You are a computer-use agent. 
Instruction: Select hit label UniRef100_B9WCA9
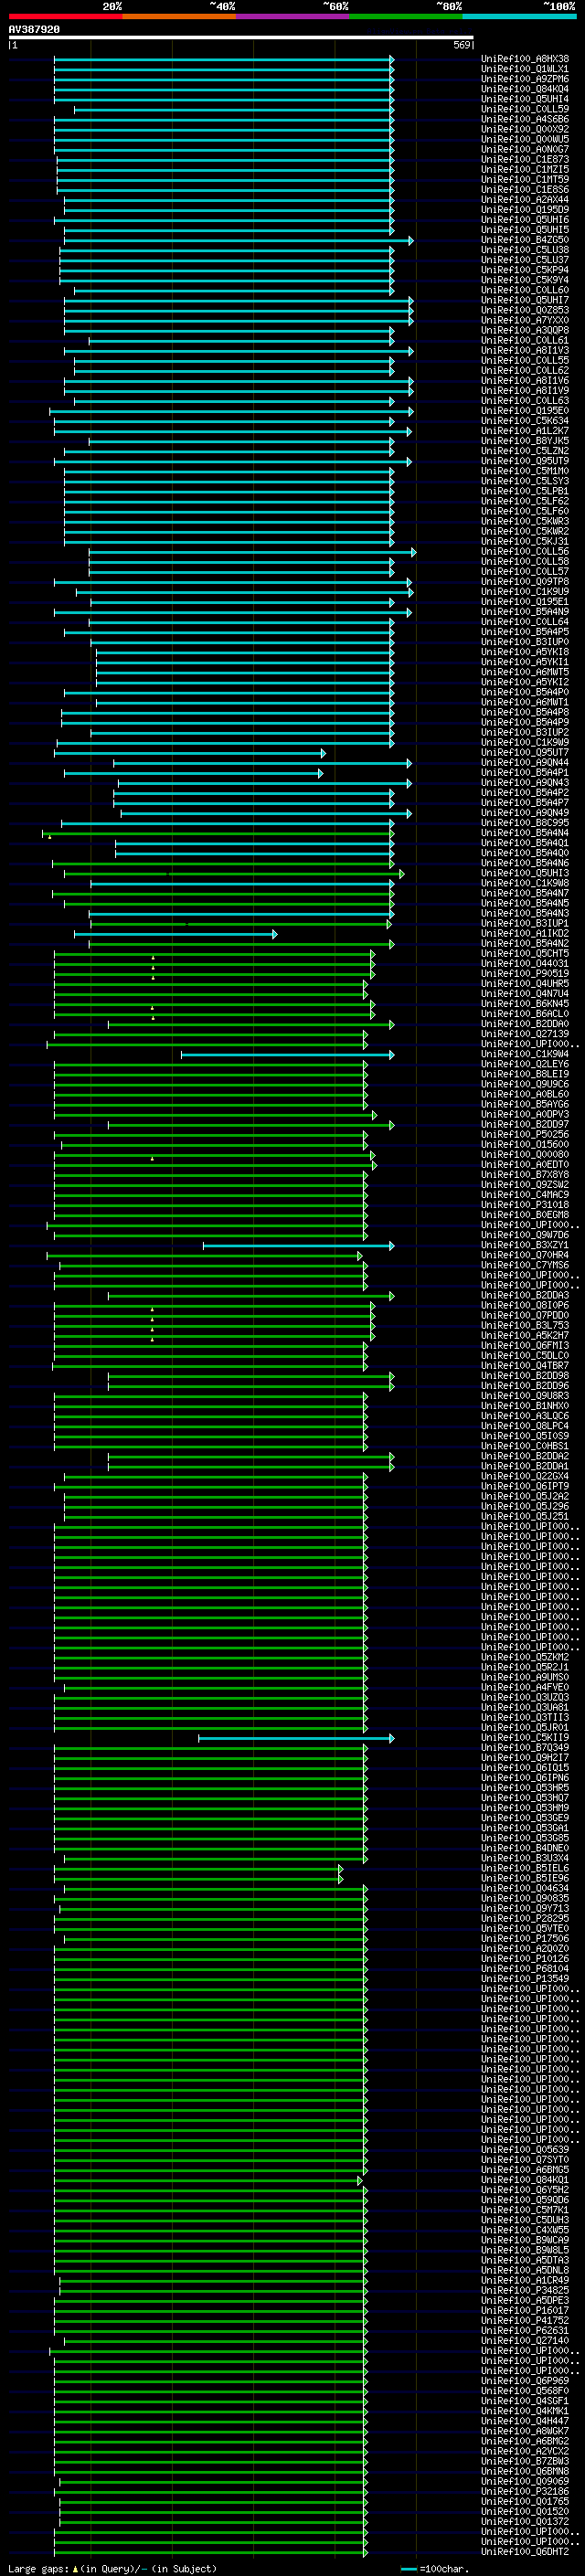pos(525,2241)
